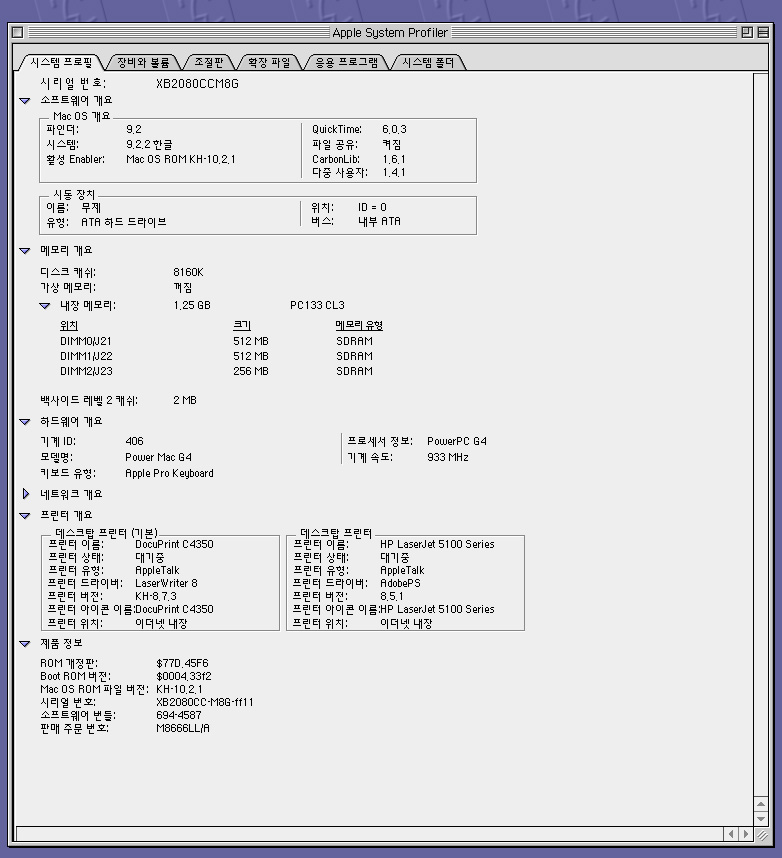Switch to the 장비와 볼륨 tab
Screen dimensions: 782x858
(143, 62)
